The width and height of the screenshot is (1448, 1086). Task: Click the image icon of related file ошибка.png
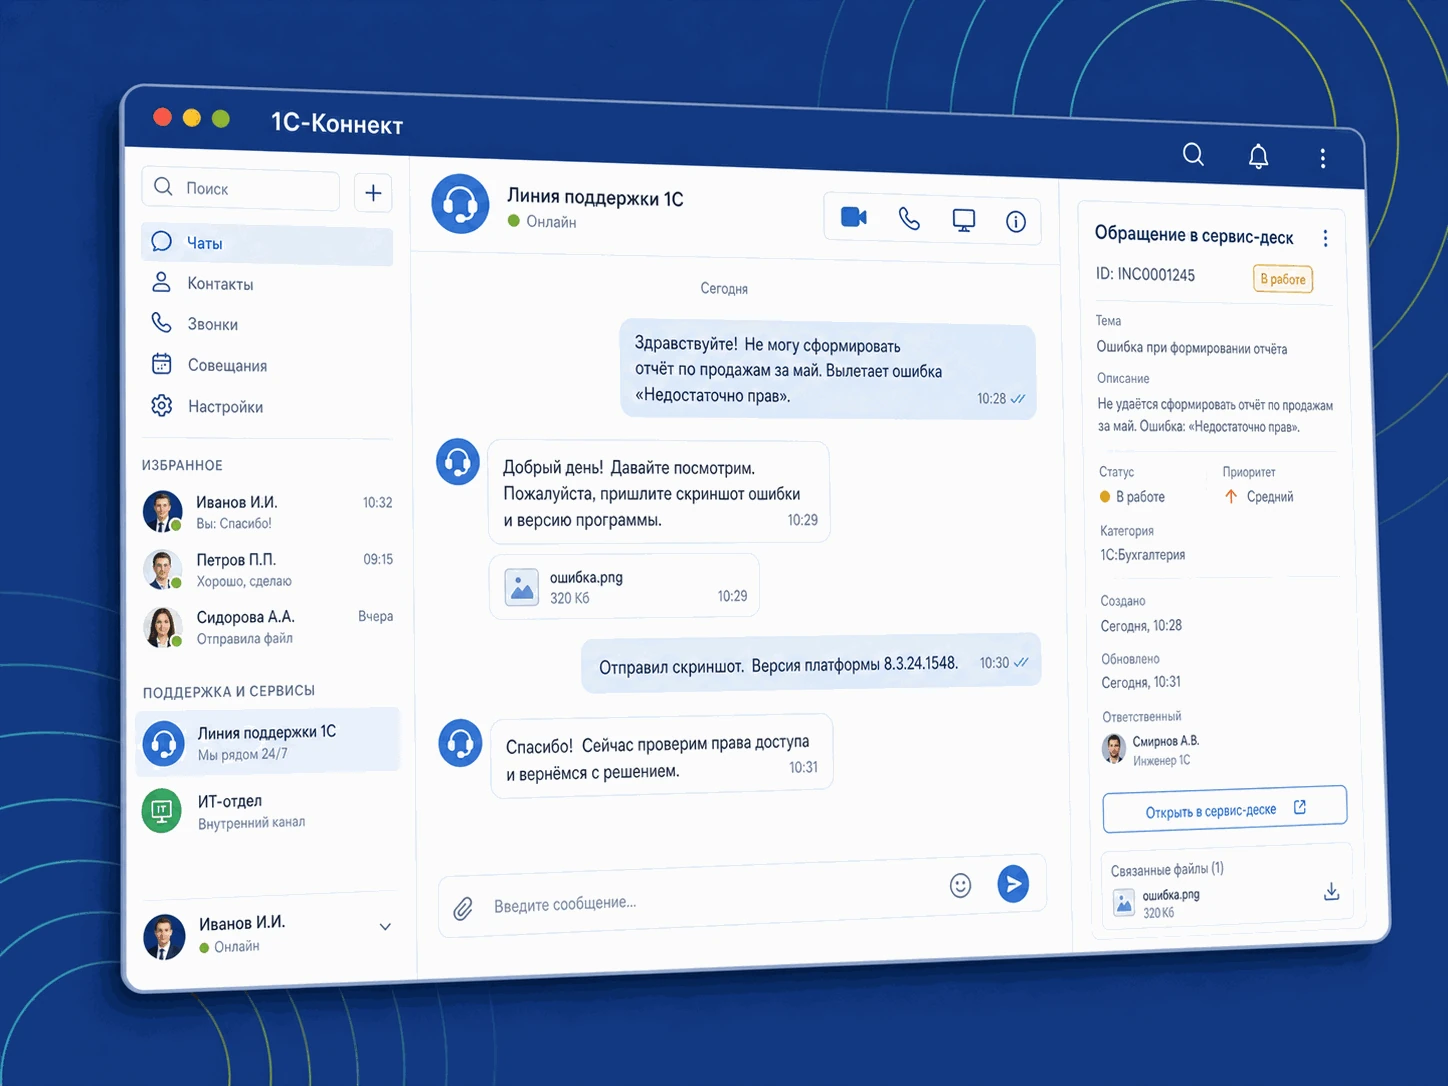(1124, 903)
